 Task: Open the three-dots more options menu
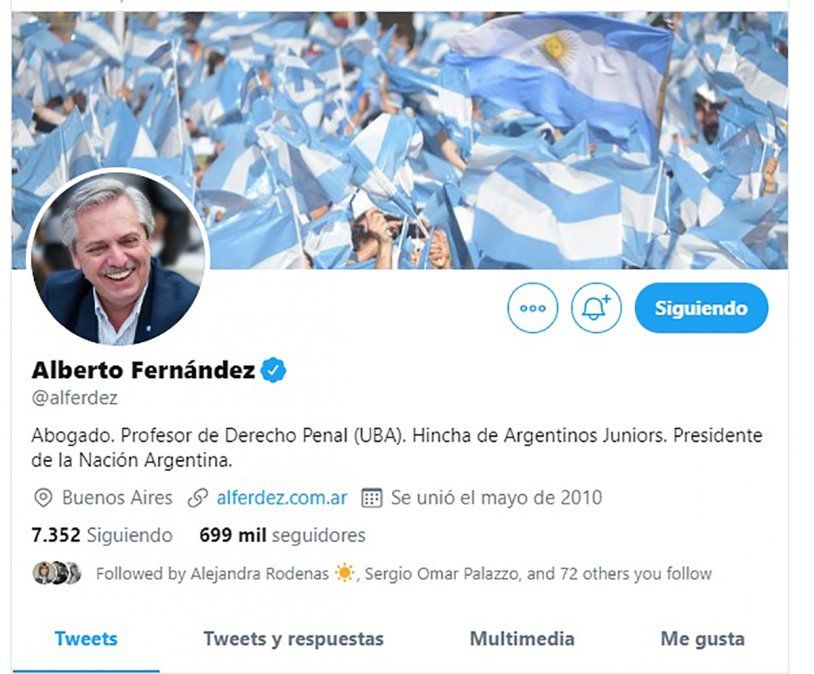click(x=533, y=307)
